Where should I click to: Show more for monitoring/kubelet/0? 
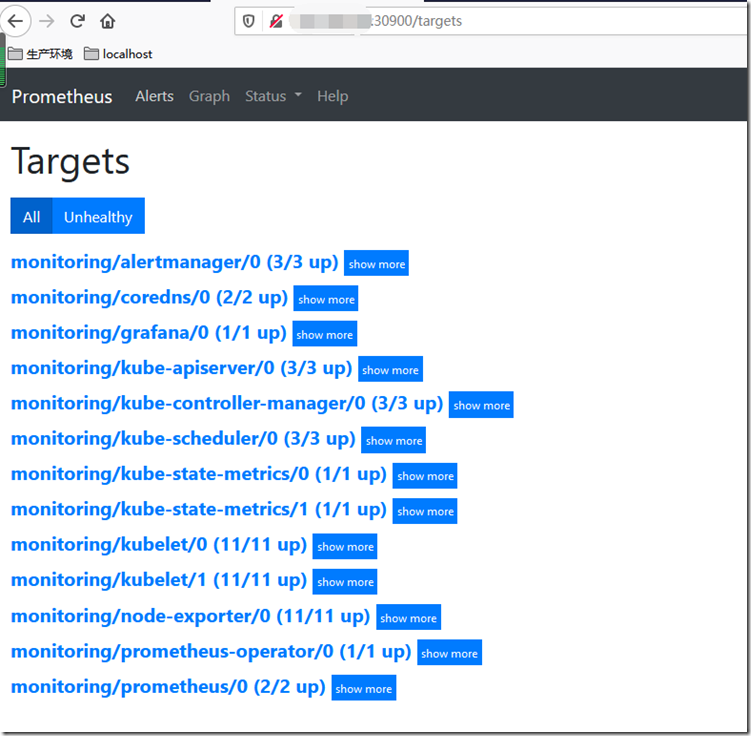(345, 547)
